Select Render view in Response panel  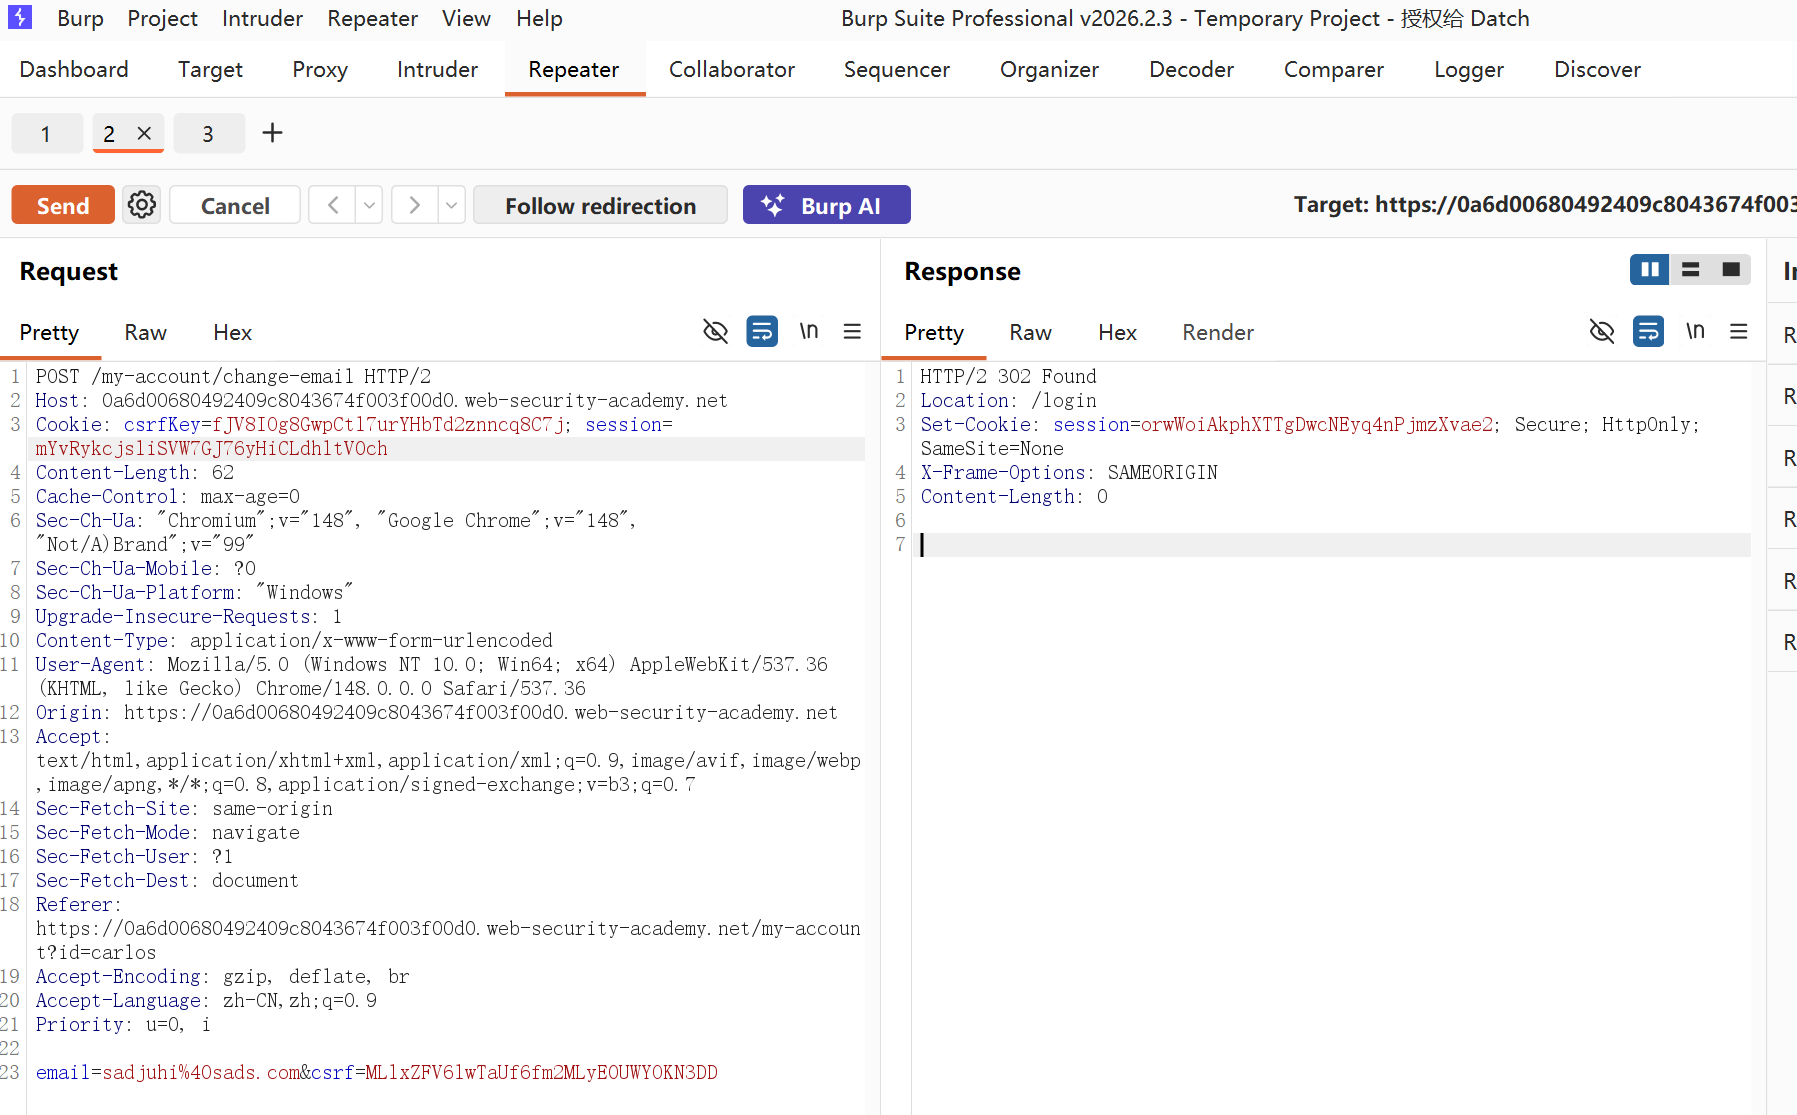point(1218,332)
